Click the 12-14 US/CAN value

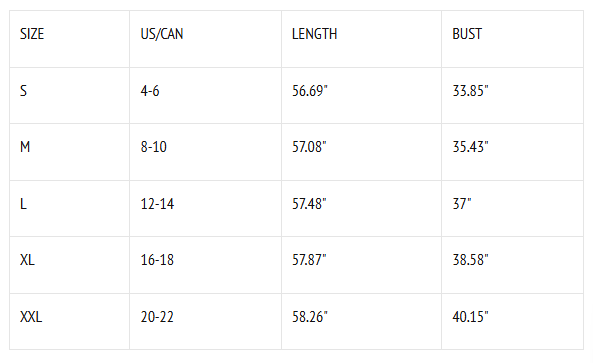(x=157, y=204)
